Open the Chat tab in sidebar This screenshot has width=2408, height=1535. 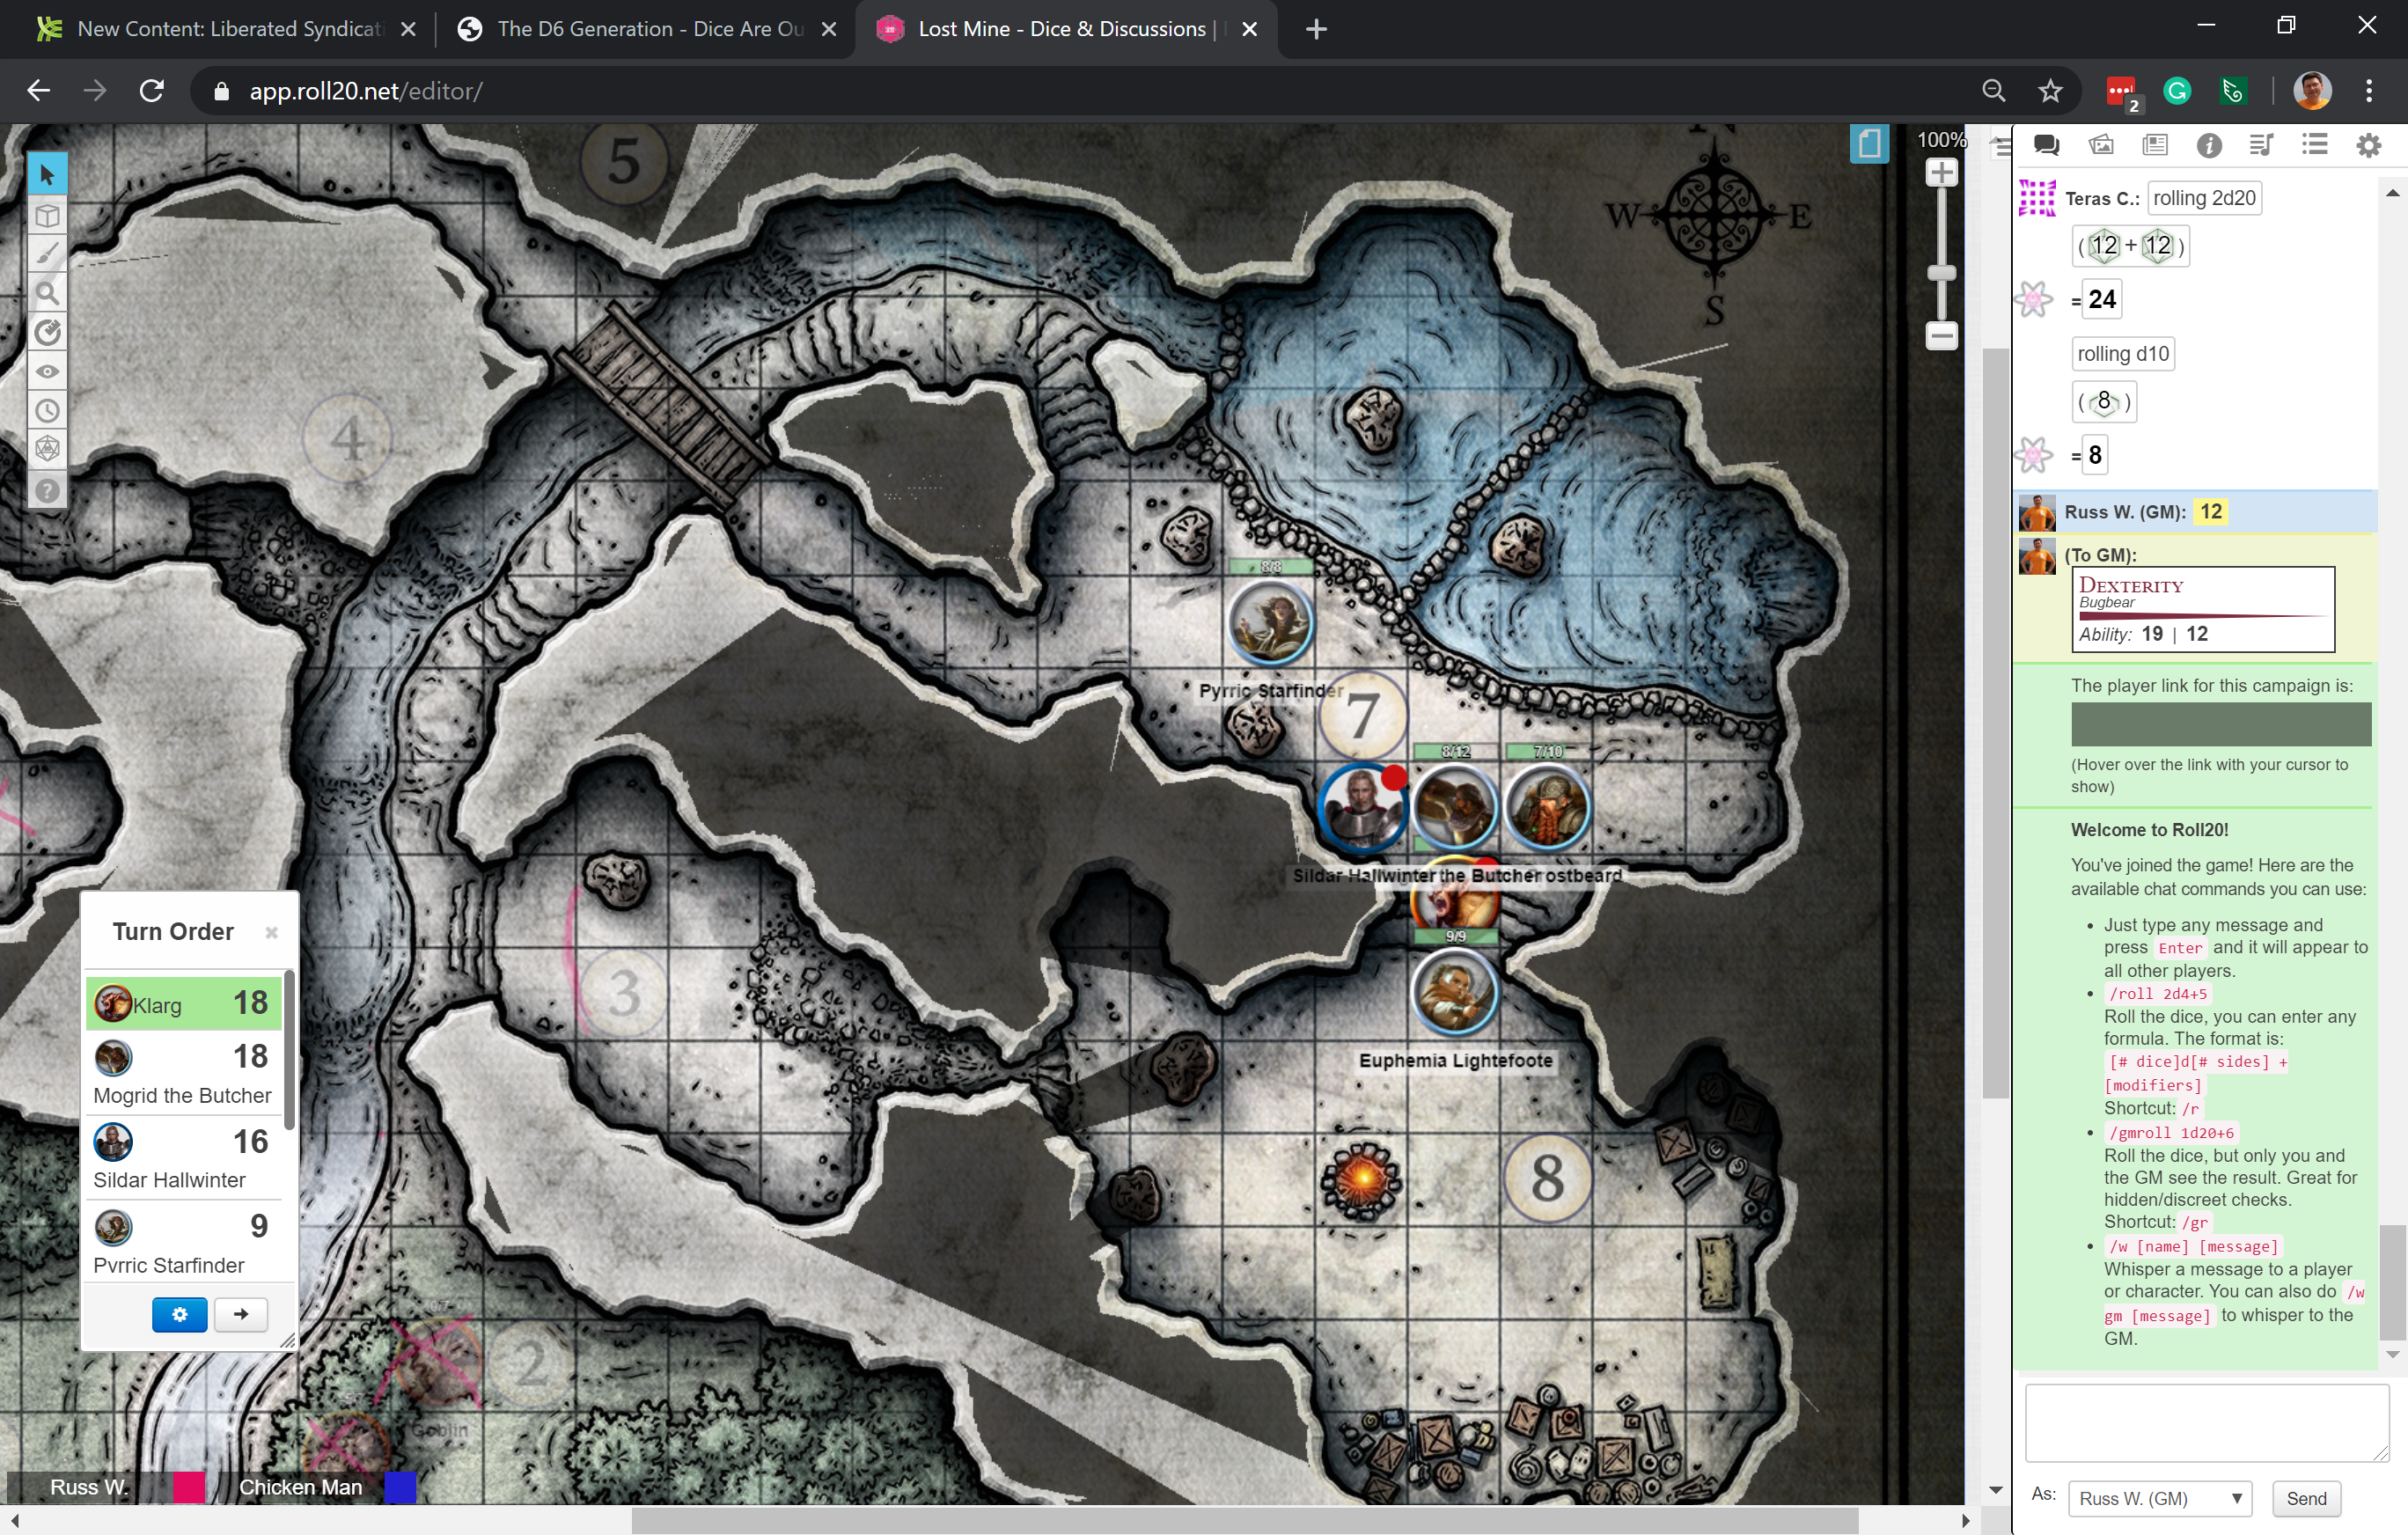tap(2046, 146)
